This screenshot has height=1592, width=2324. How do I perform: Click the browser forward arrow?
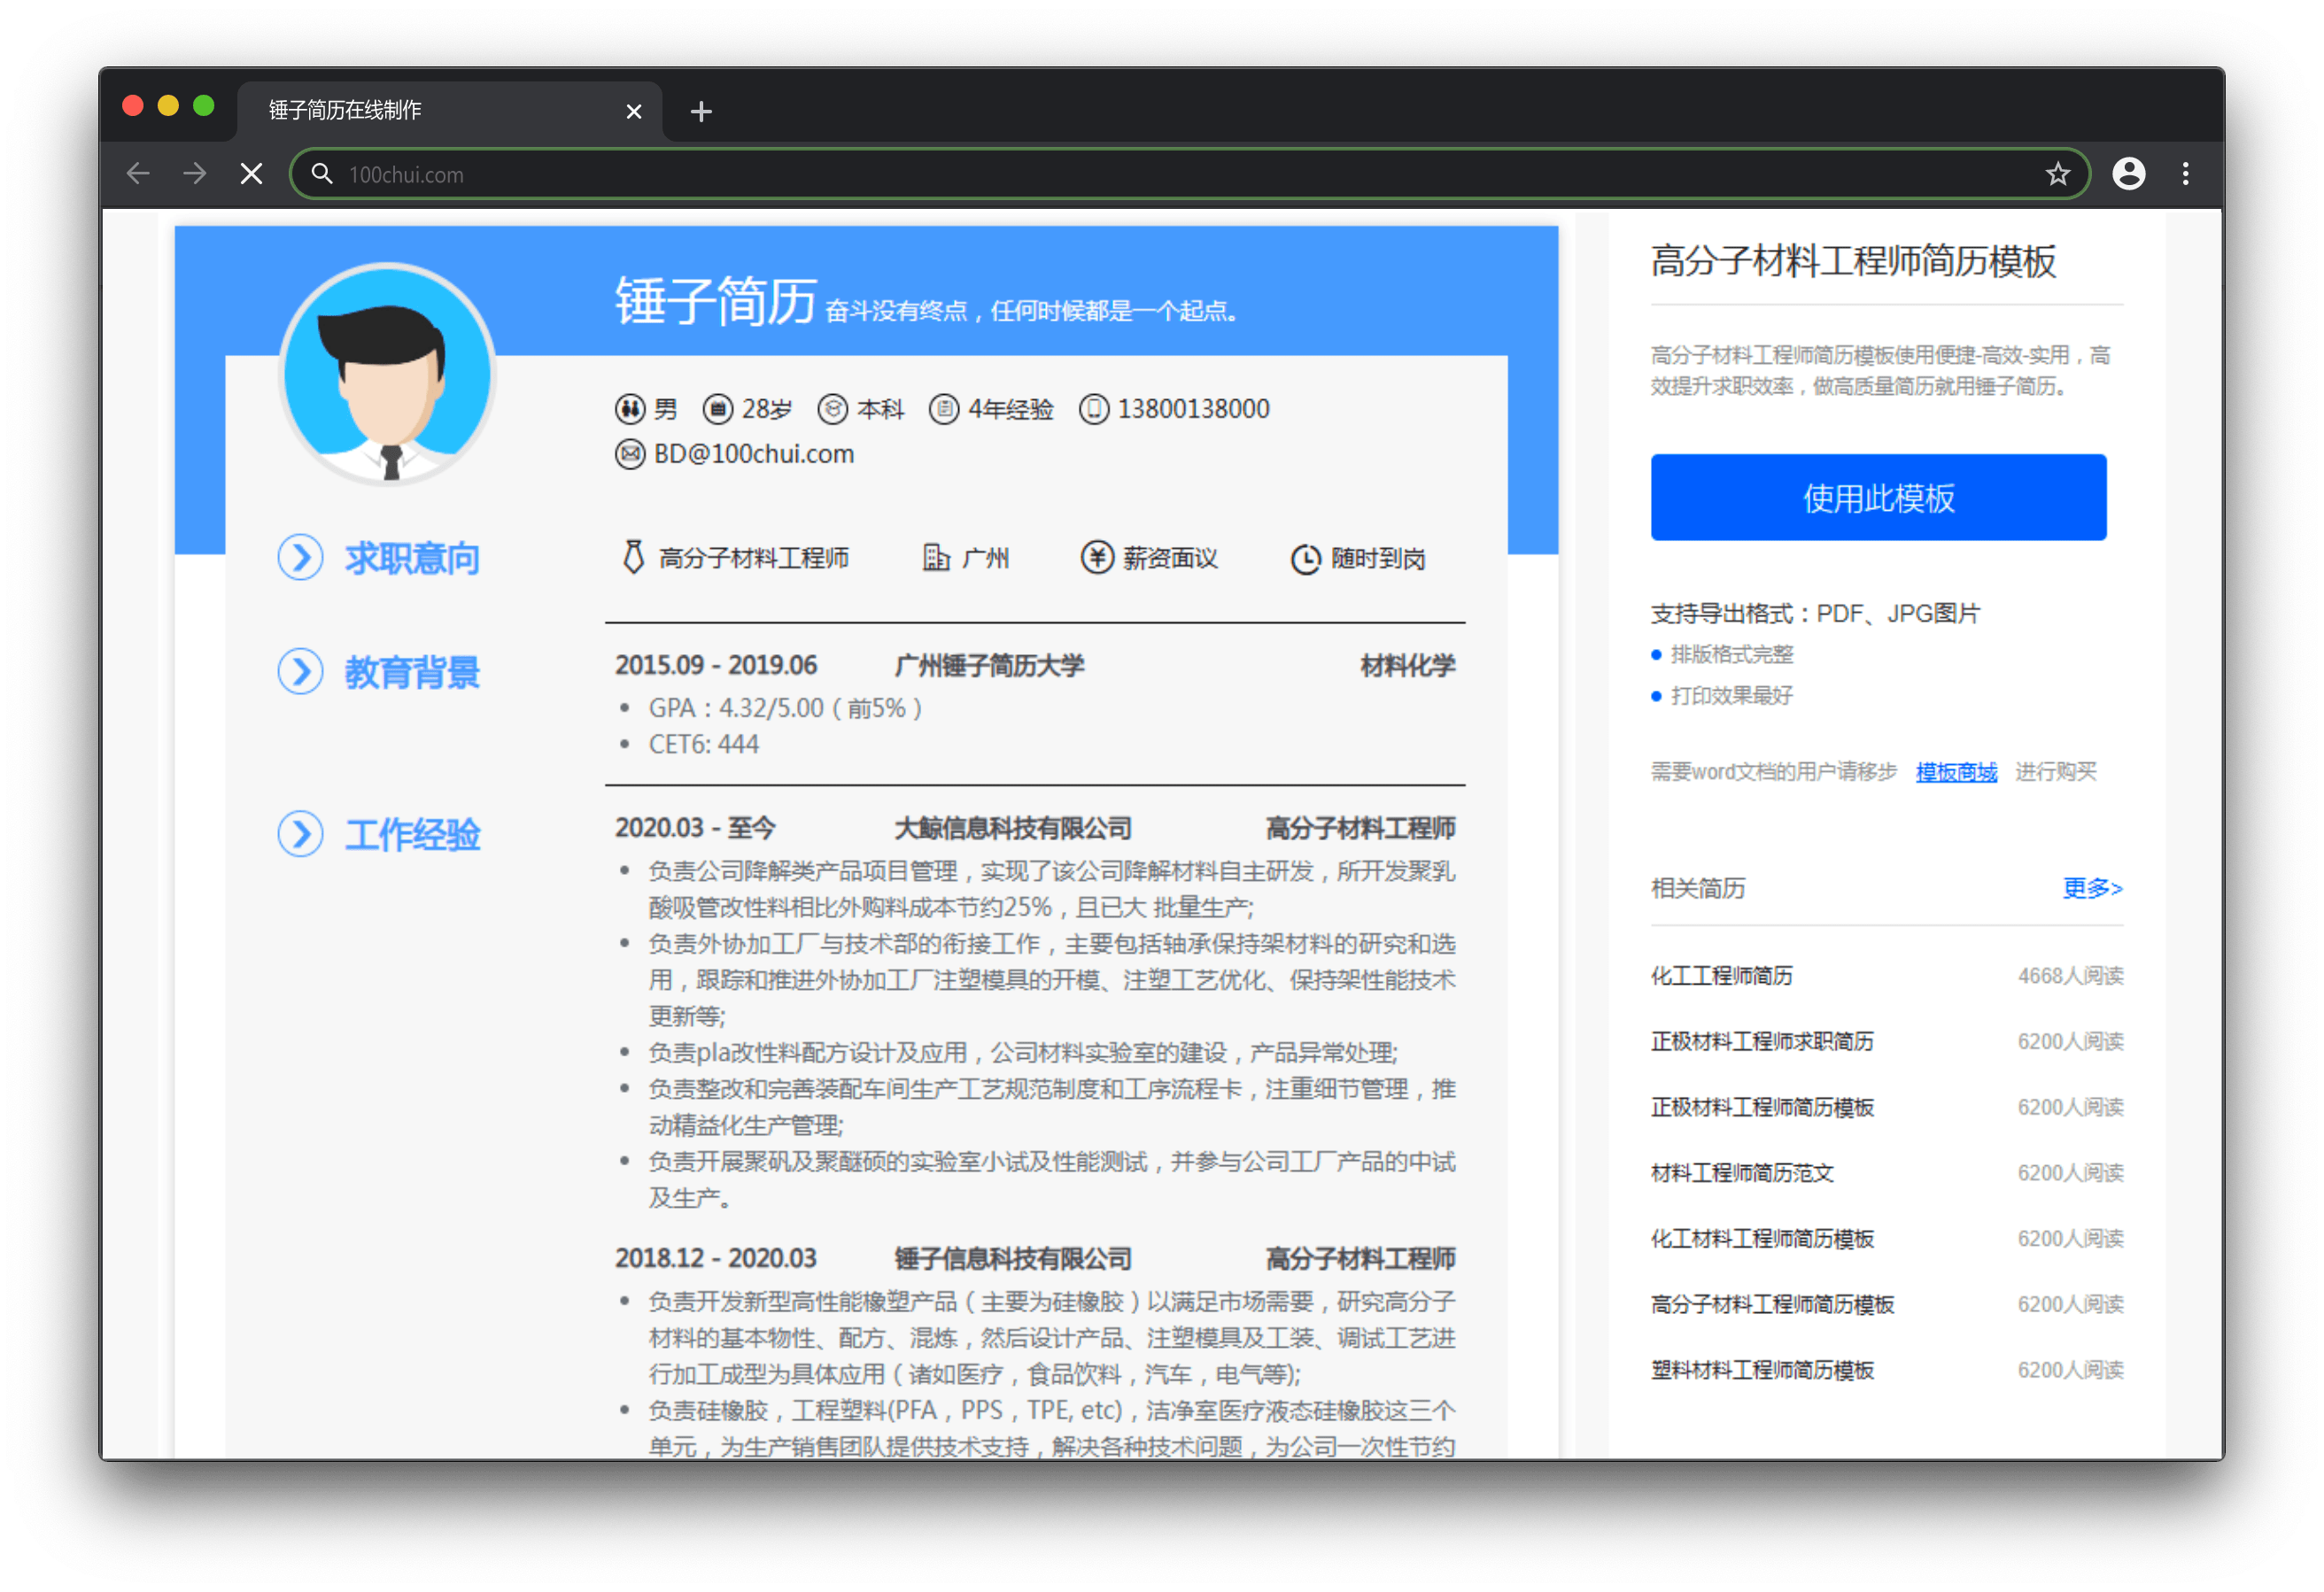(x=195, y=174)
